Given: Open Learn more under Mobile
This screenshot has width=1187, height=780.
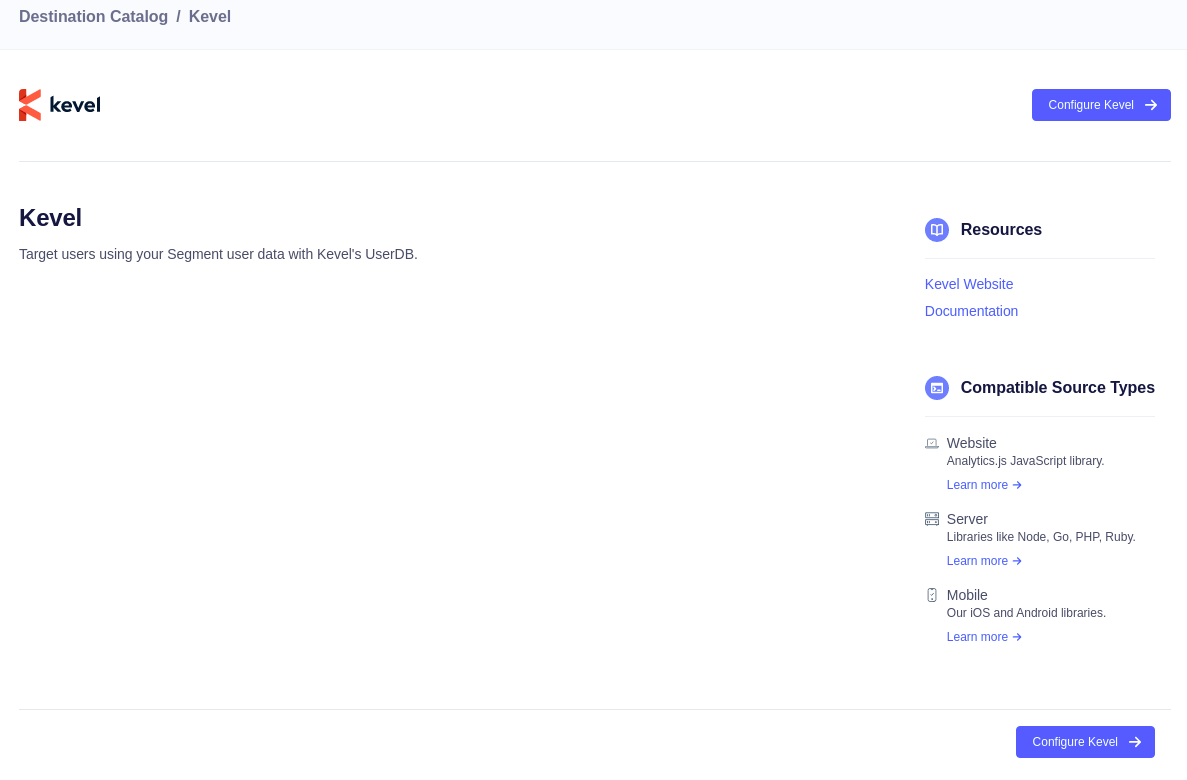Looking at the screenshot, I should point(977,637).
